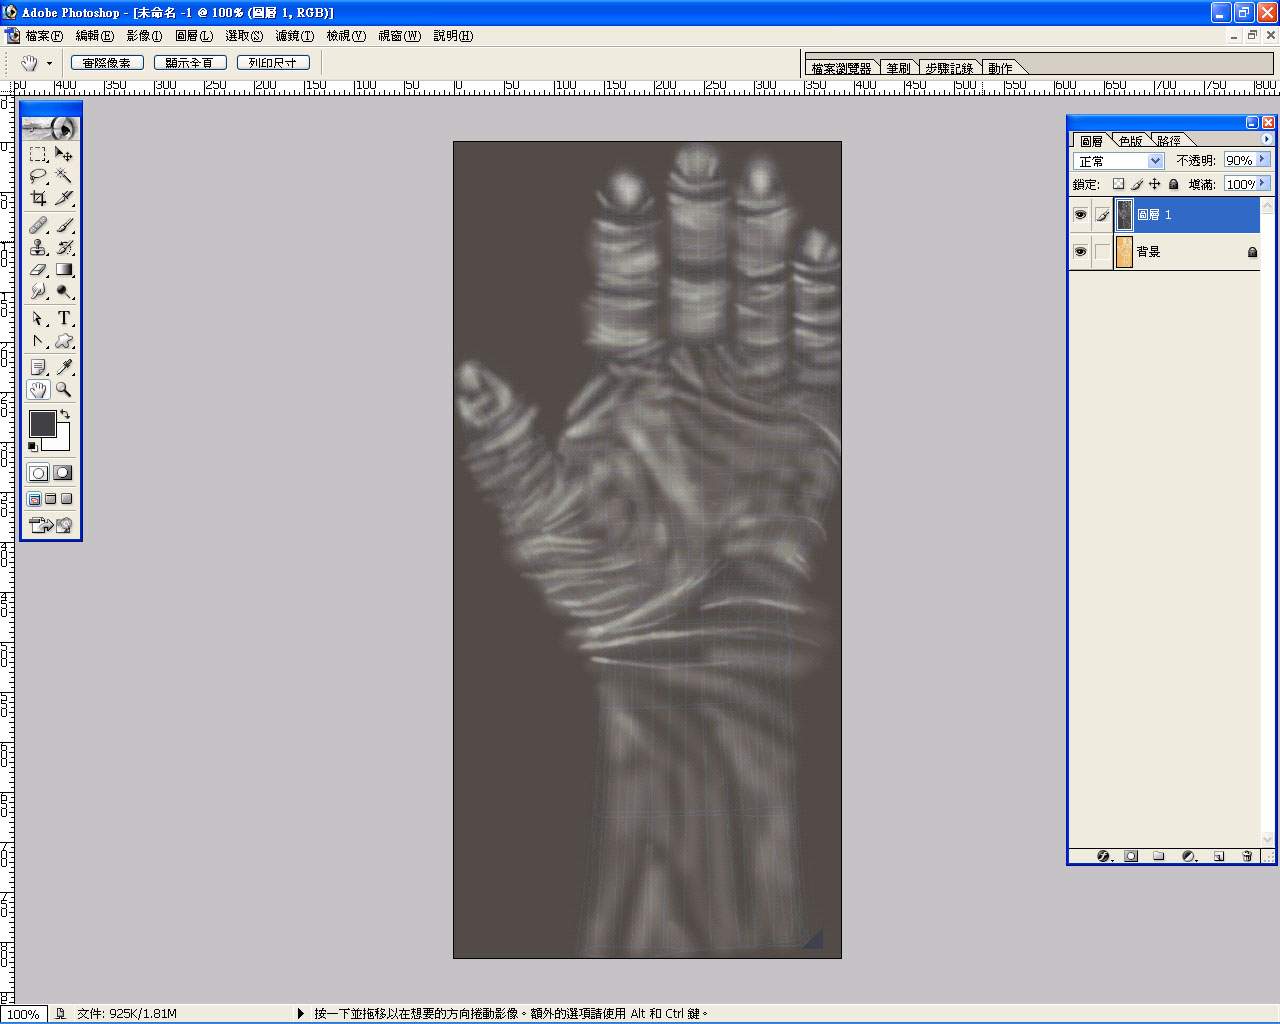Select the Eyedropper tool

click(64, 368)
